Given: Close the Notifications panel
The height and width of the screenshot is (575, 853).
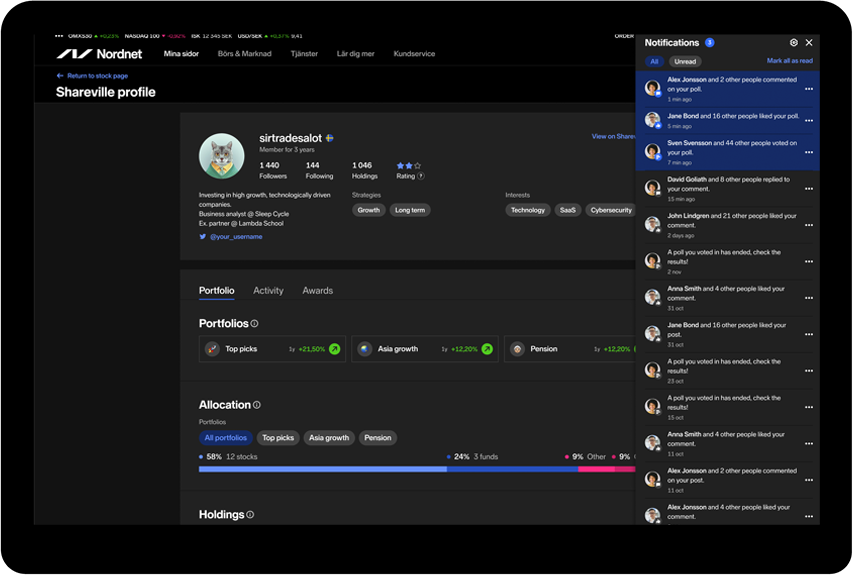Looking at the screenshot, I should pos(809,42).
